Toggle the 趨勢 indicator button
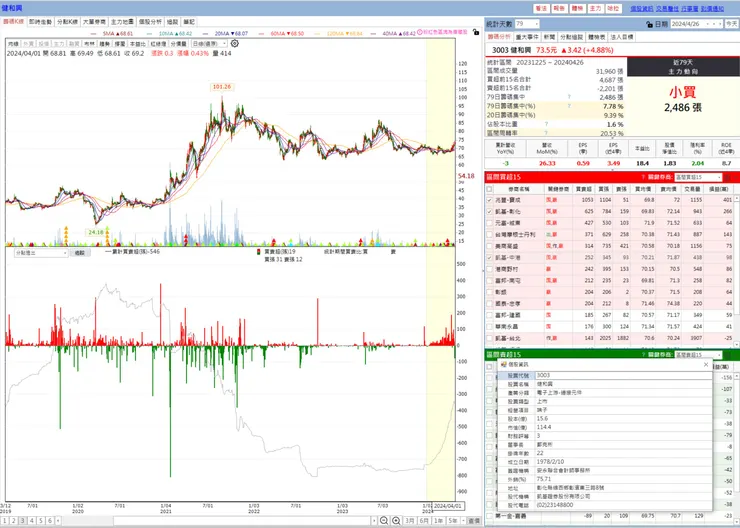Image resolution: width=740 pixels, height=528 pixels. [104, 43]
